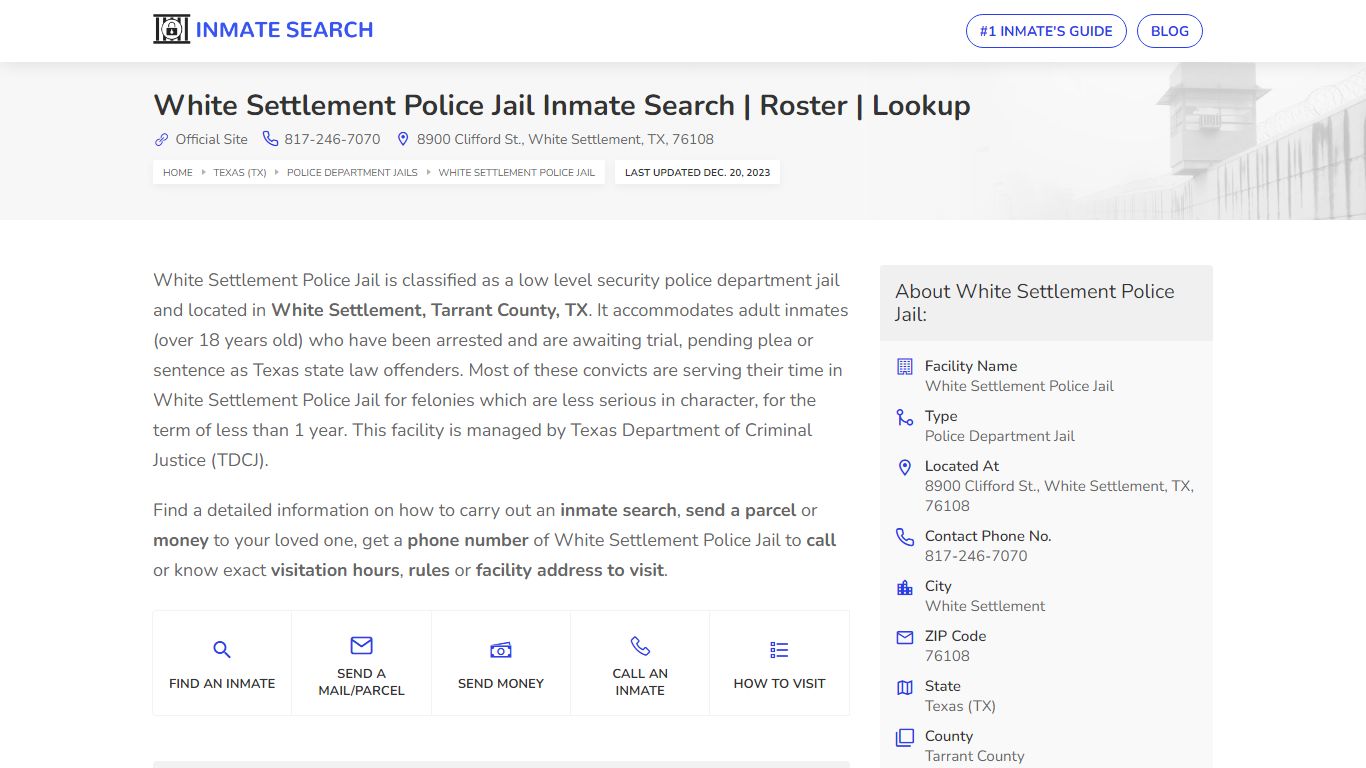Click the main page title heading
The width and height of the screenshot is (1366, 768).
point(562,105)
